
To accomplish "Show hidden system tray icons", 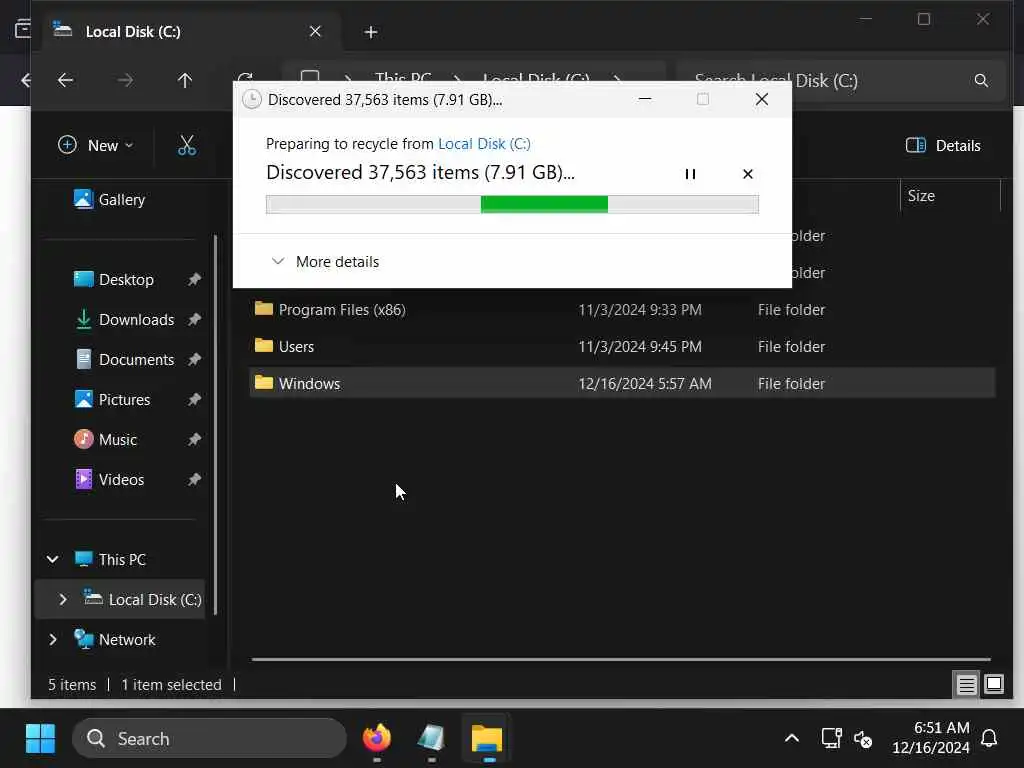I will coord(792,738).
